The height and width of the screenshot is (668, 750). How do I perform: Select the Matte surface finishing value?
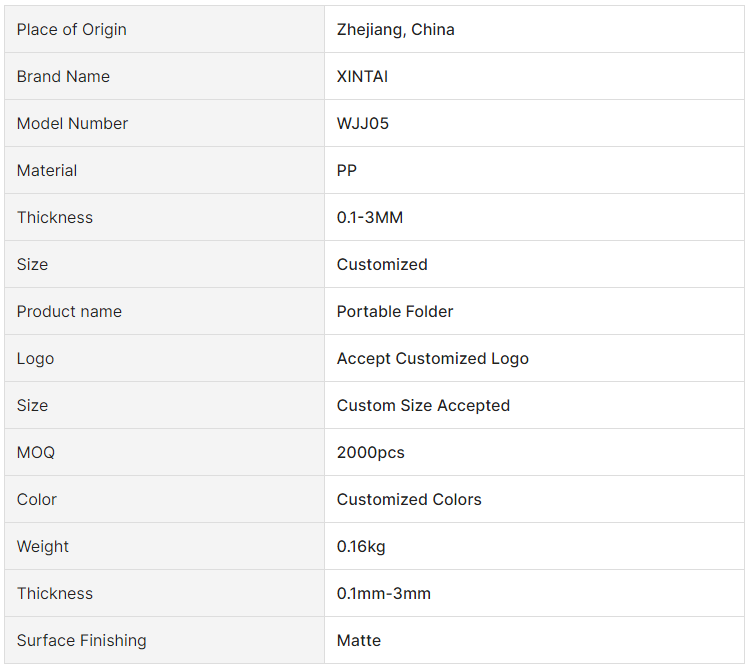tap(359, 640)
